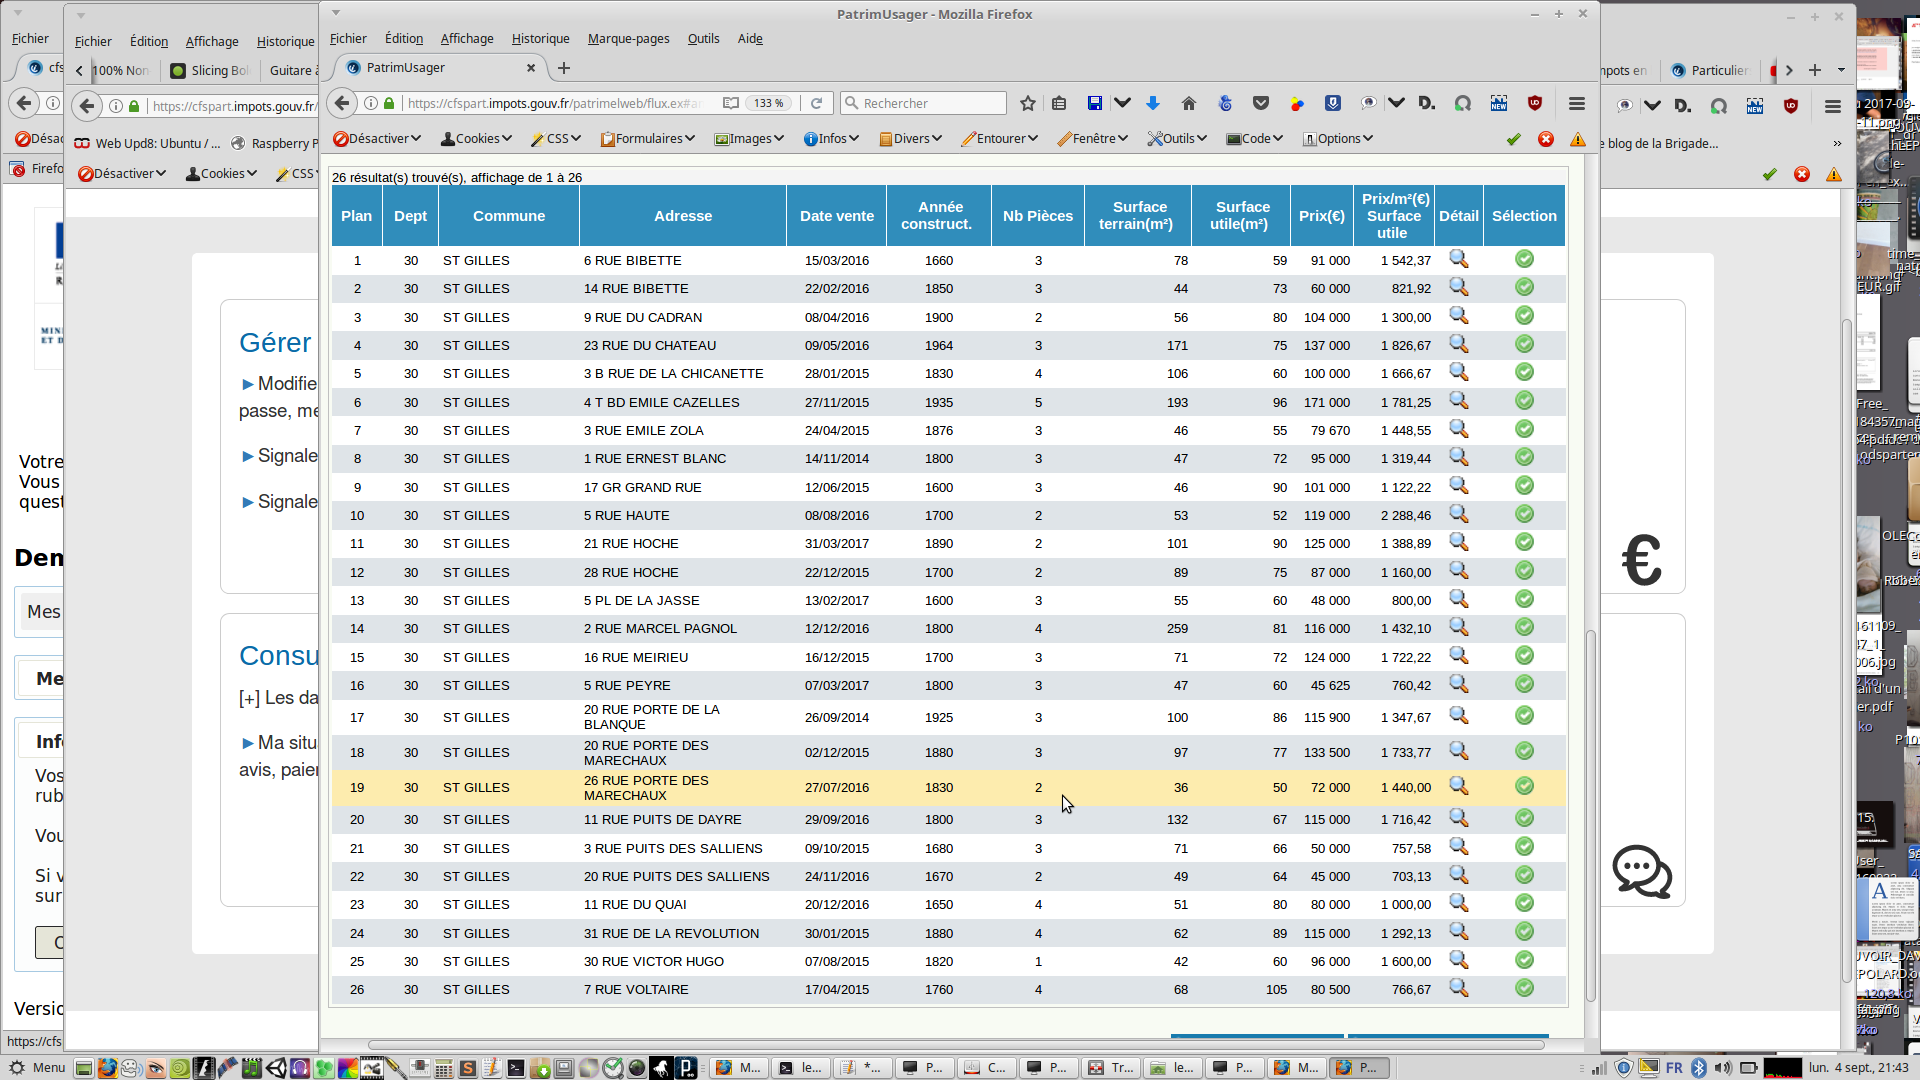
Task: Open Firefox hamburger menu
Action: click(1577, 103)
